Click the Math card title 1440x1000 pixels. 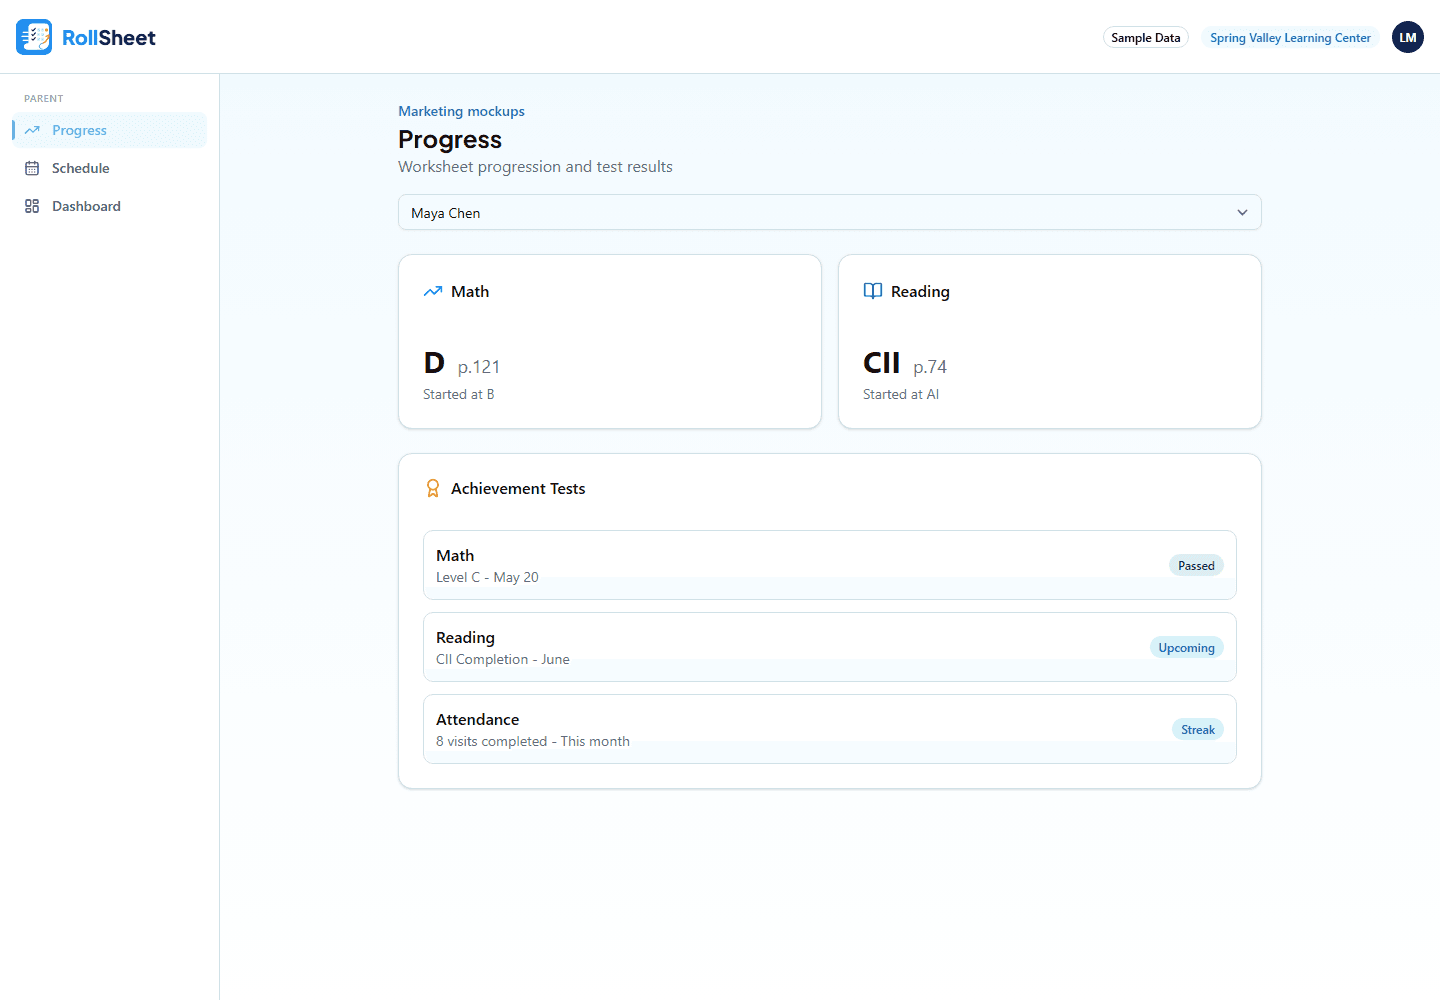pyautogui.click(x=470, y=291)
